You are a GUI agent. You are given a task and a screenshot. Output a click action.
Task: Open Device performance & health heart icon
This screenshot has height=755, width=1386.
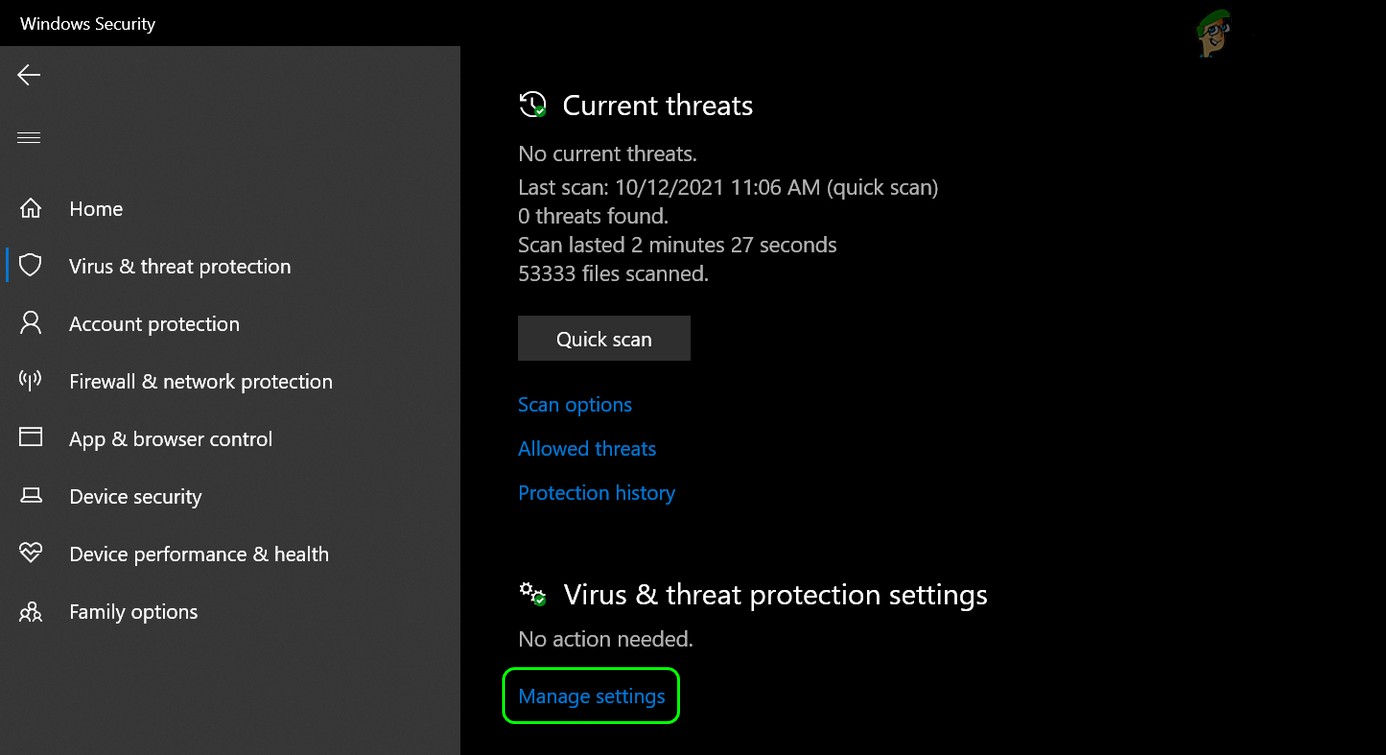(x=31, y=553)
